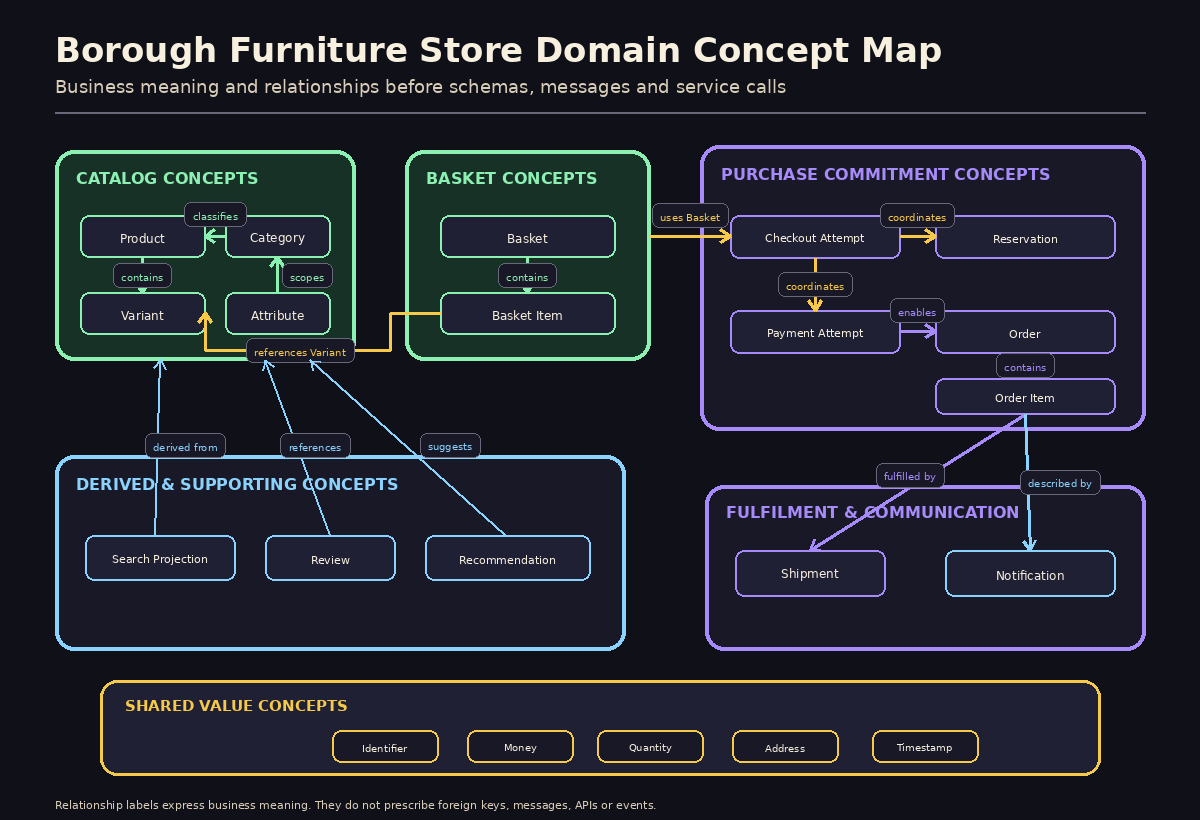The height and width of the screenshot is (820, 1200).
Task: Click the 'references Variant' relationship label
Action: [300, 352]
